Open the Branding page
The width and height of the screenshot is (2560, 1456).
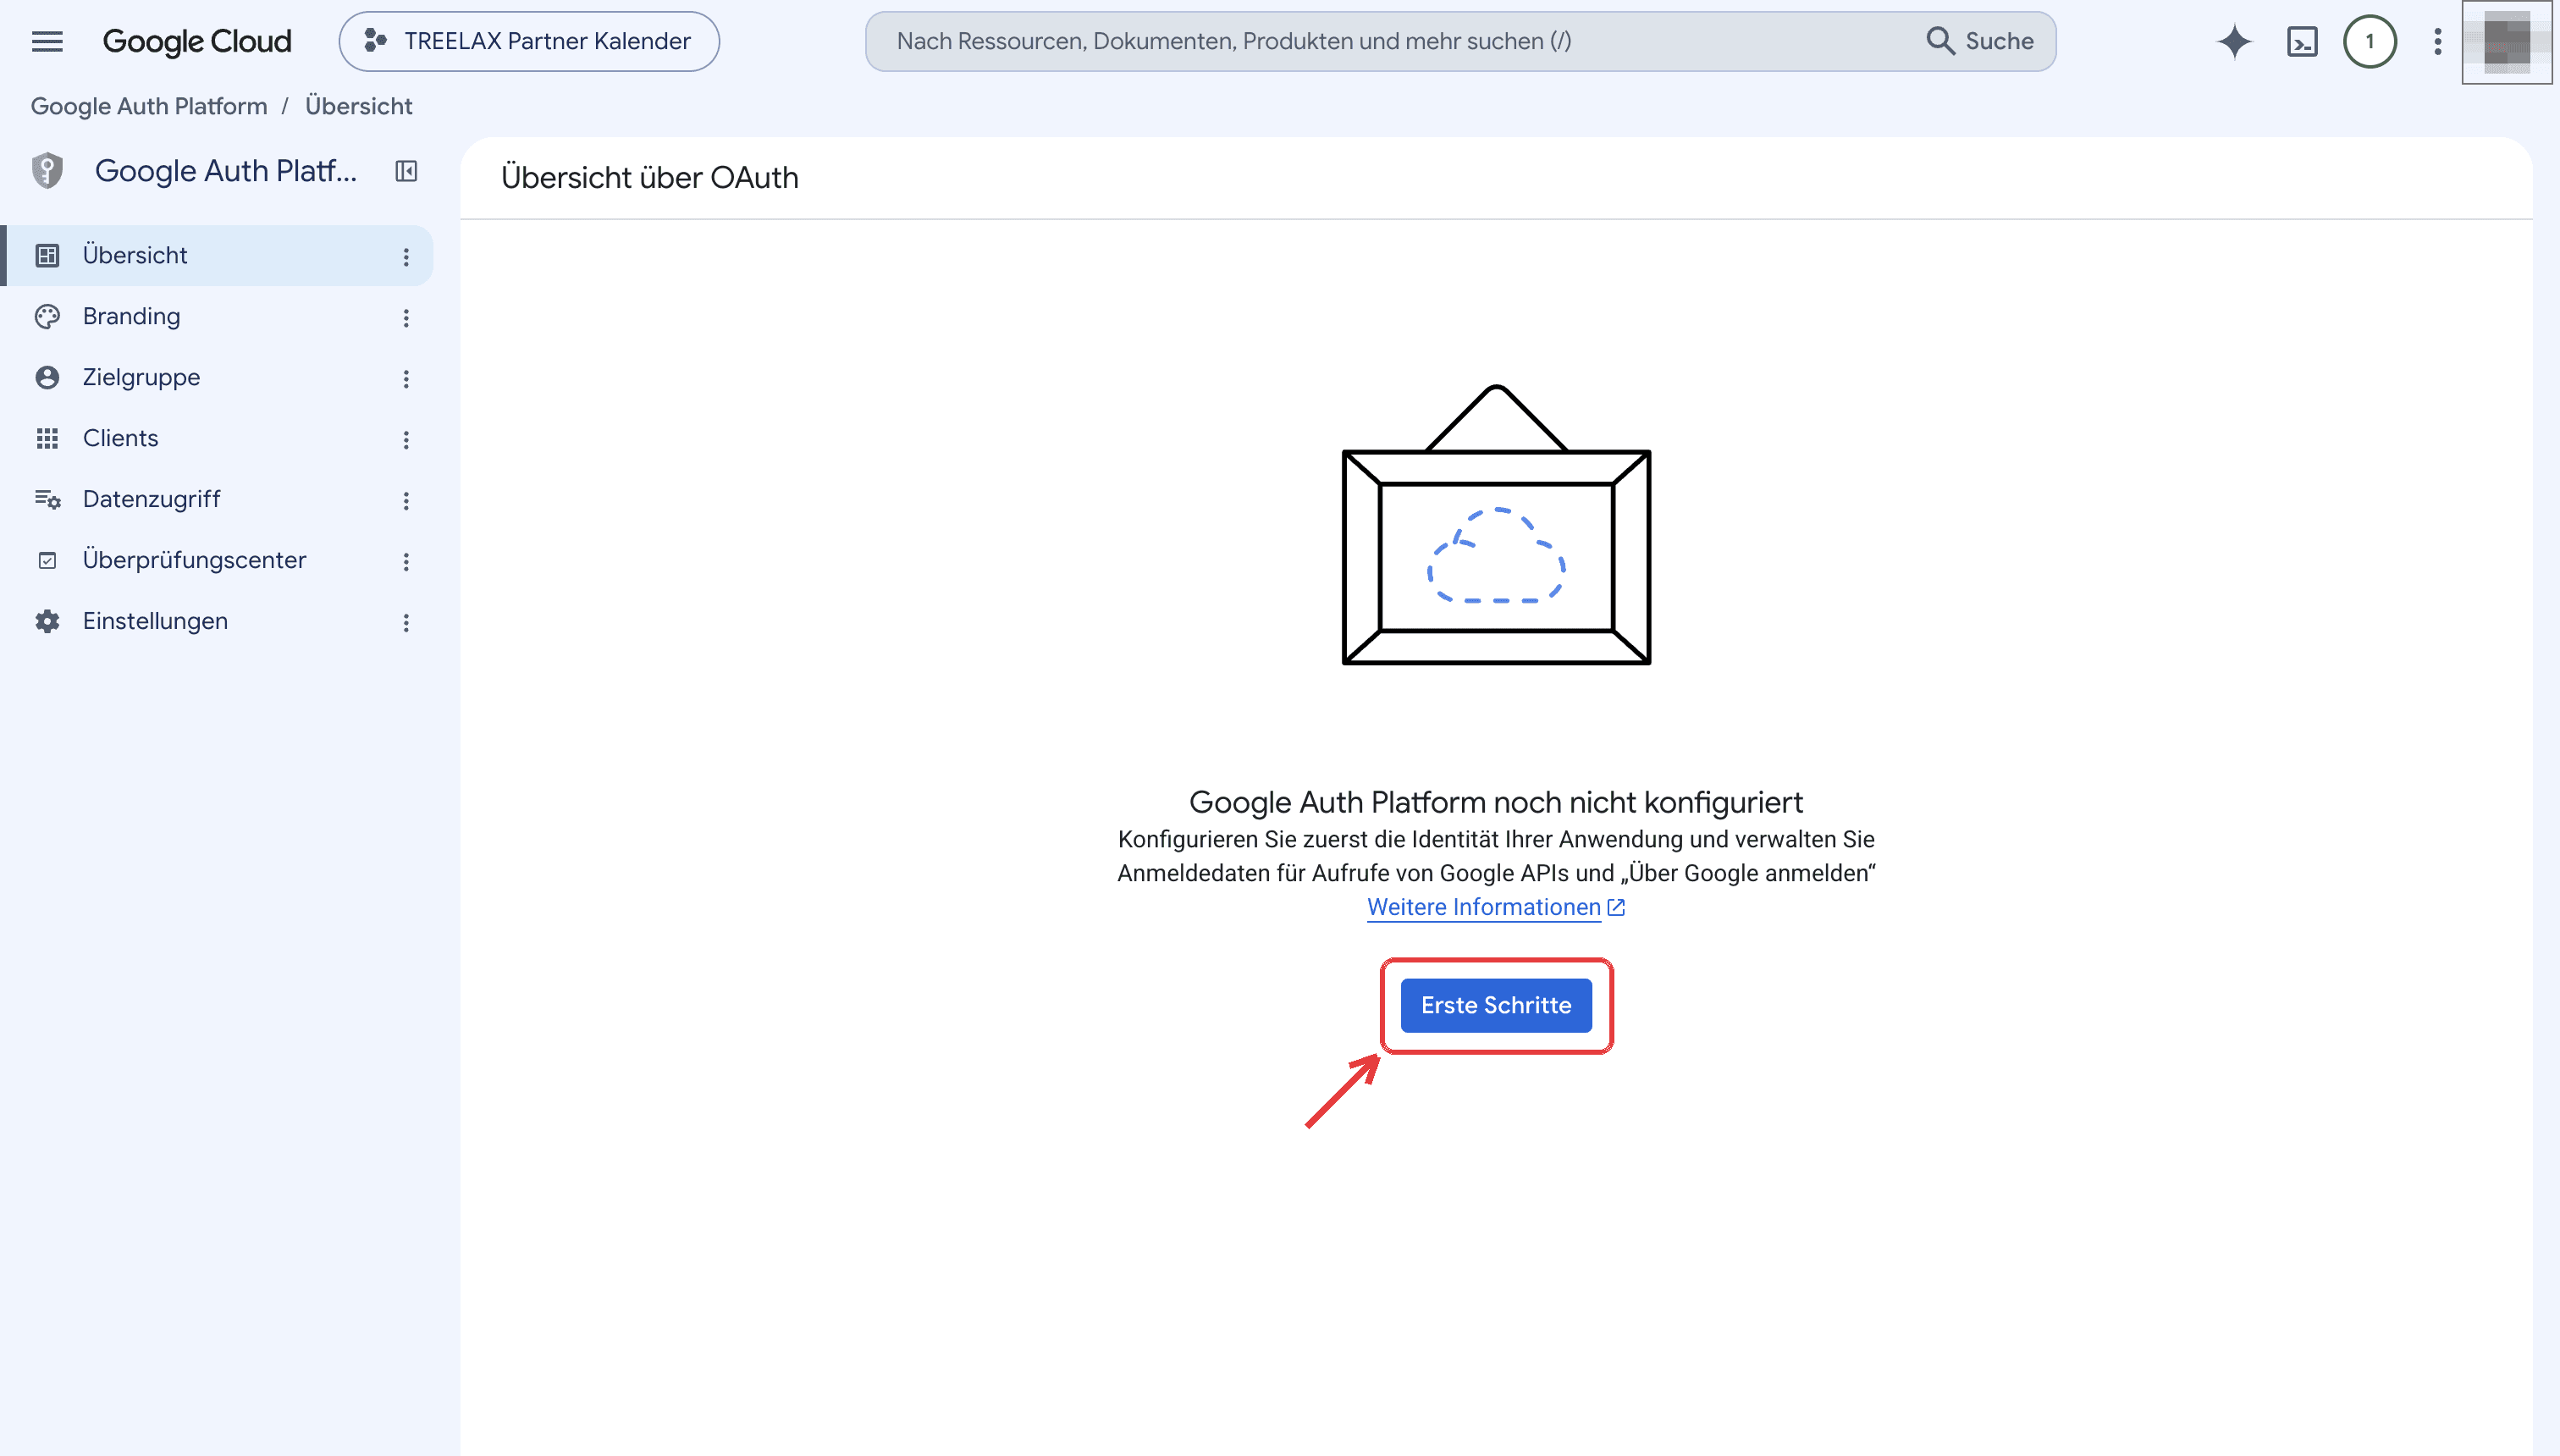218,316
